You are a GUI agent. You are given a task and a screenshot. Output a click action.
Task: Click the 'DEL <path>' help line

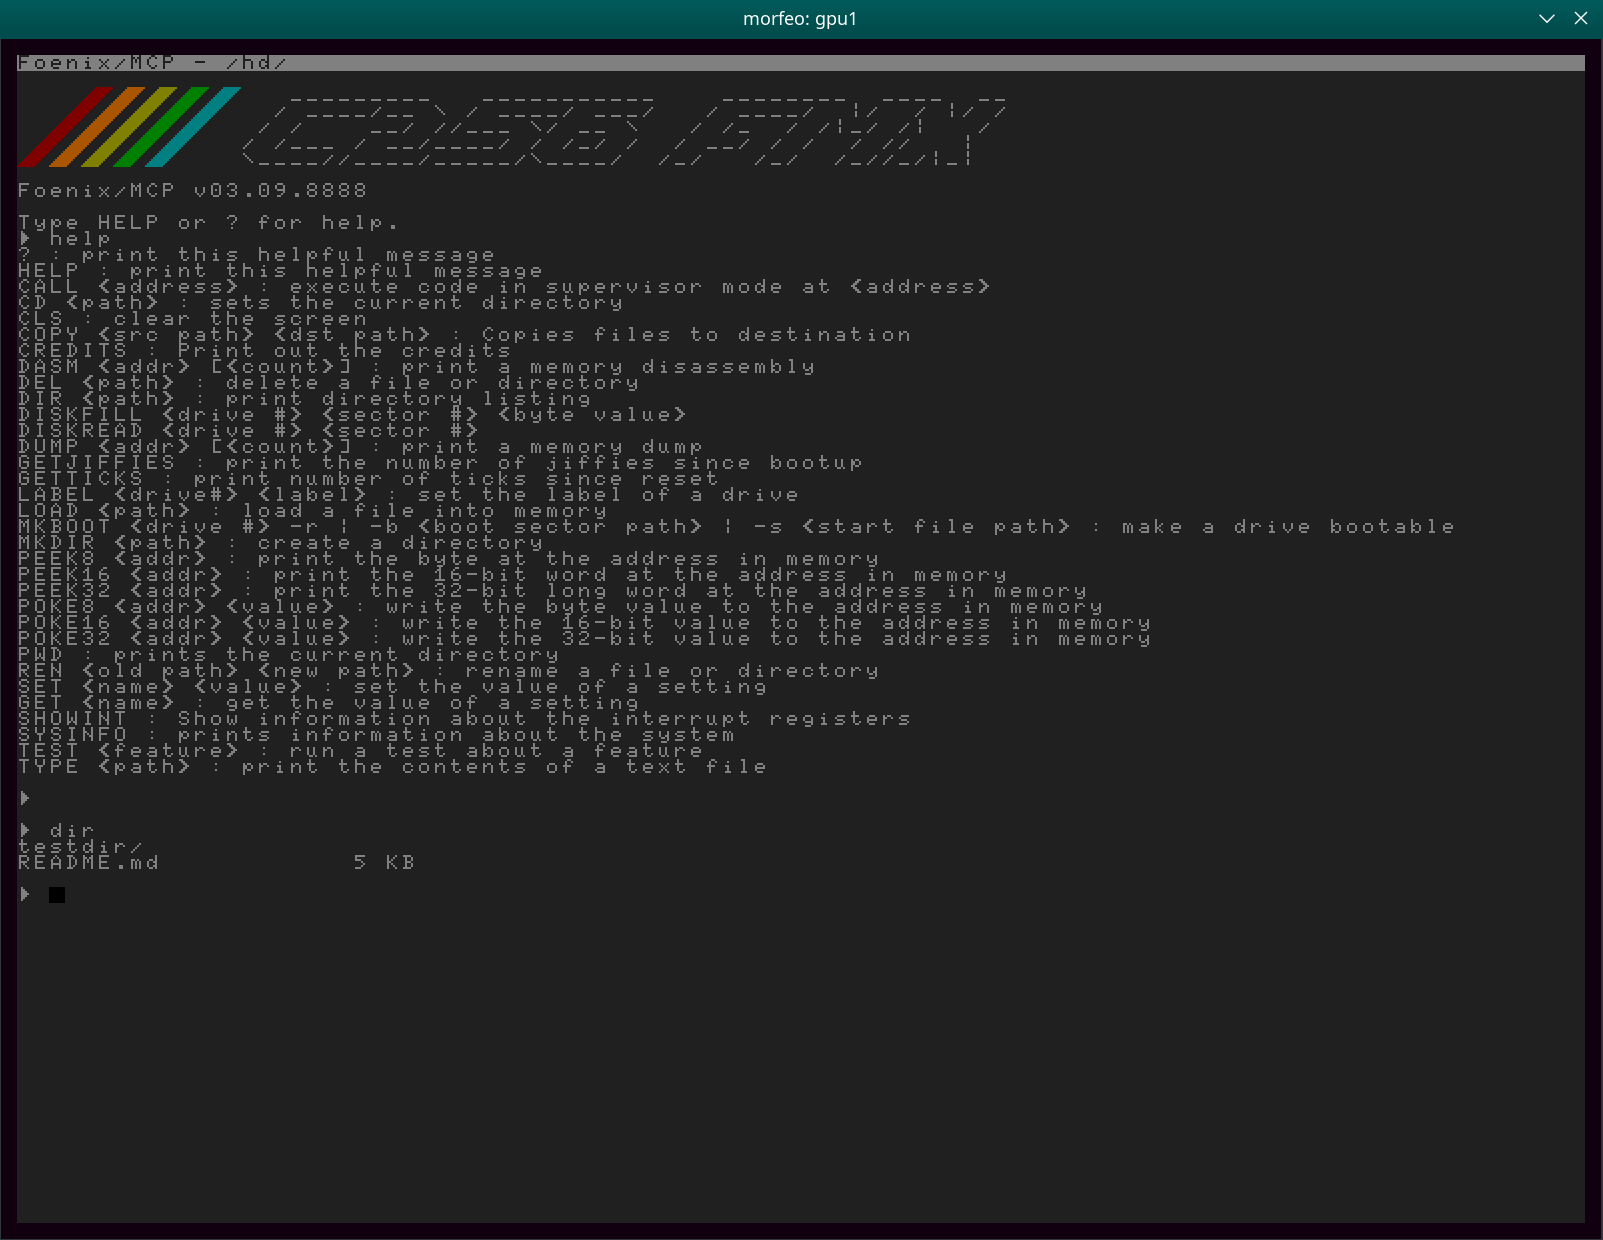tap(329, 382)
